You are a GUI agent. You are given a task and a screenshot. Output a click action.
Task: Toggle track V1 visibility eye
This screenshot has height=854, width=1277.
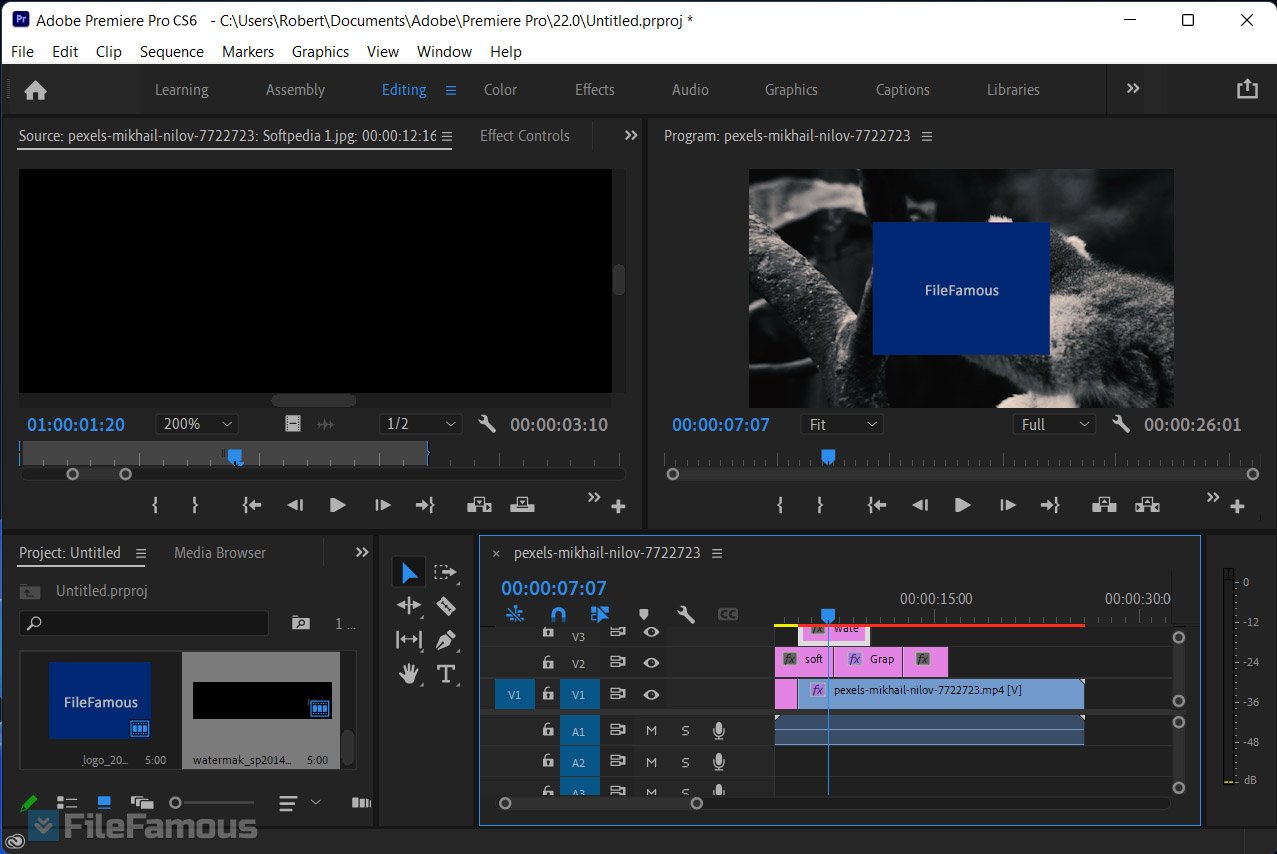click(x=651, y=694)
